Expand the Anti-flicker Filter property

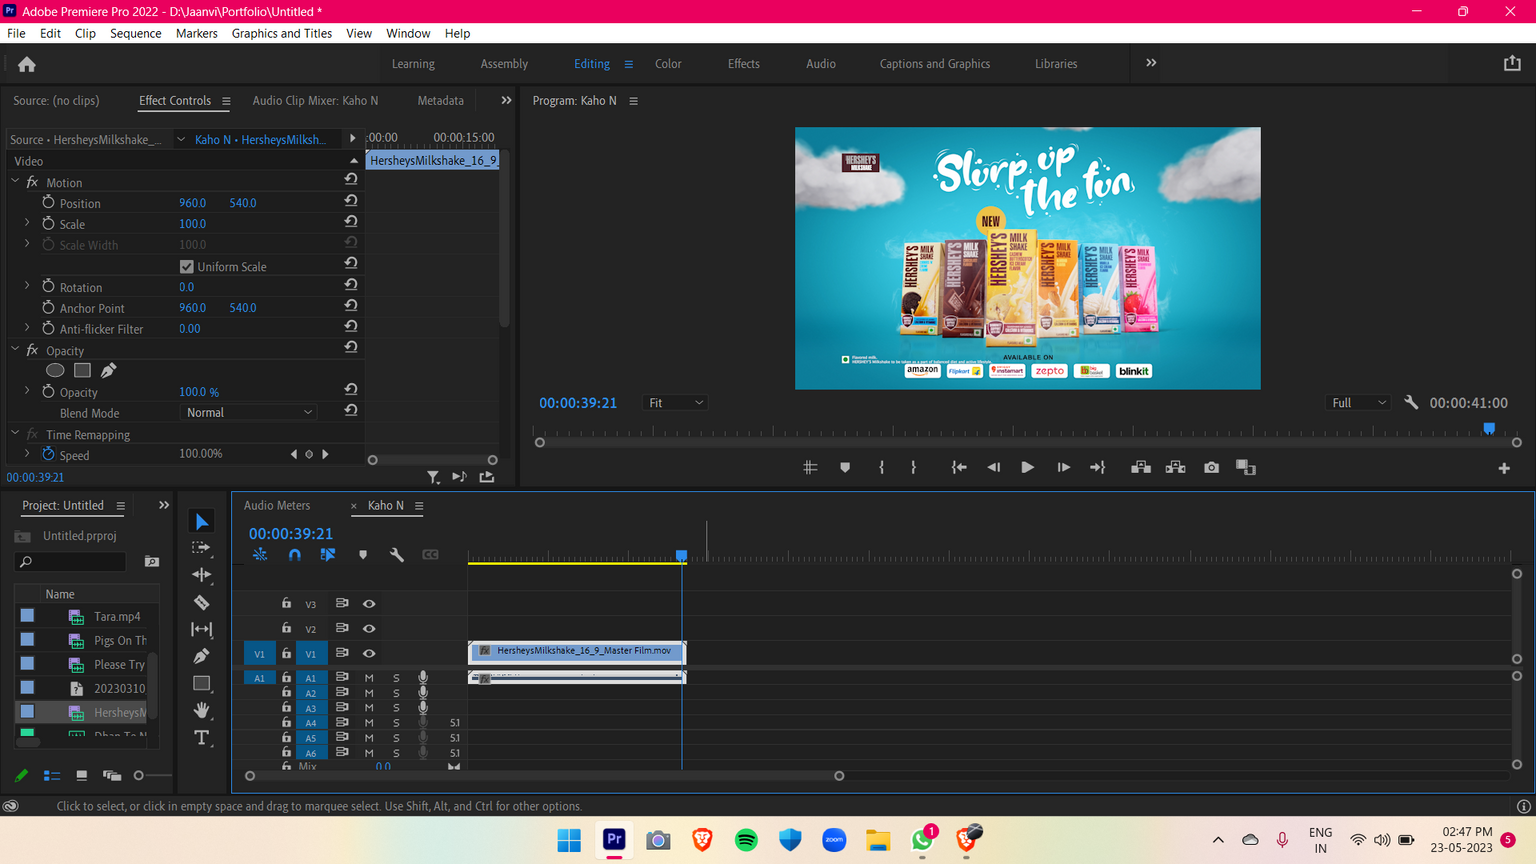pyautogui.click(x=27, y=328)
